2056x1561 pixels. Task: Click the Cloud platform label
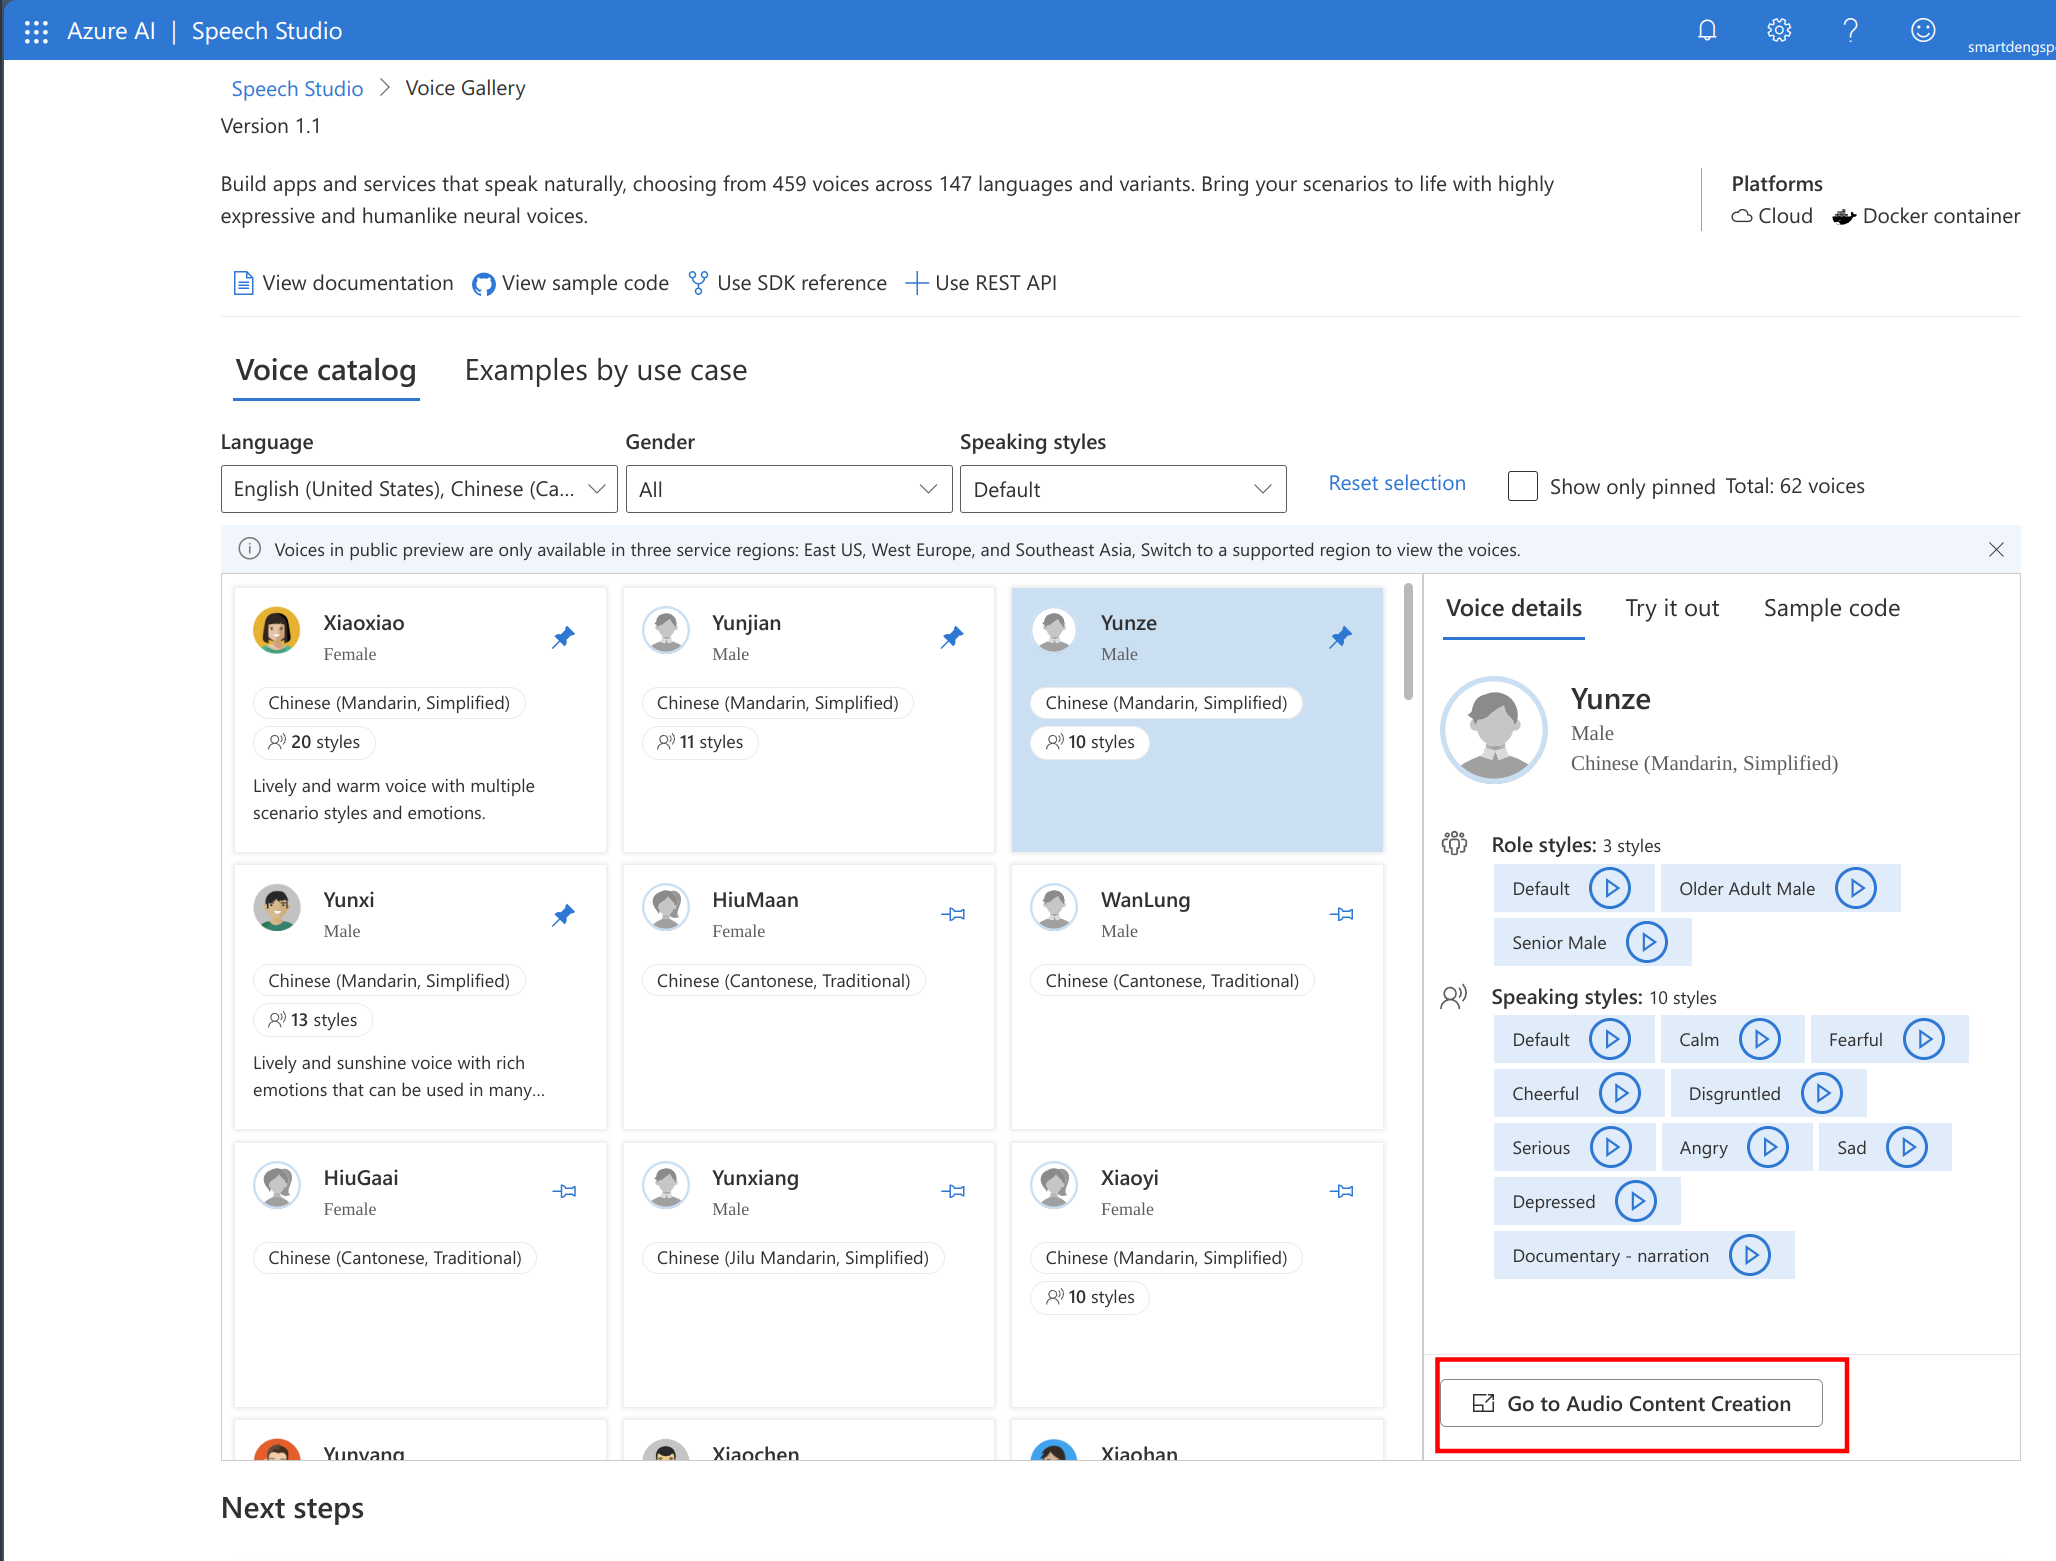tap(1772, 216)
